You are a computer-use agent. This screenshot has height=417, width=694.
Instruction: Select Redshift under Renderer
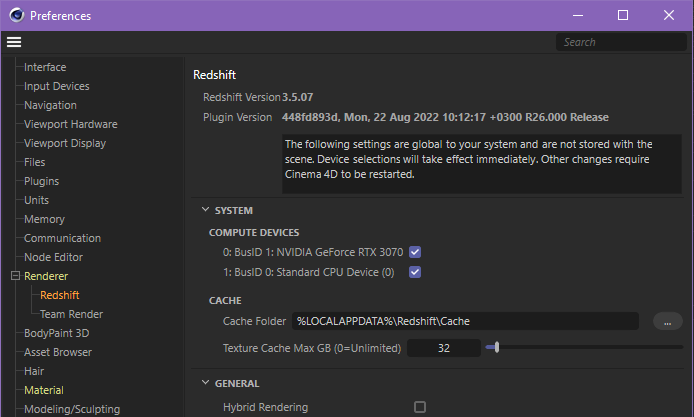pyautogui.click(x=60, y=295)
